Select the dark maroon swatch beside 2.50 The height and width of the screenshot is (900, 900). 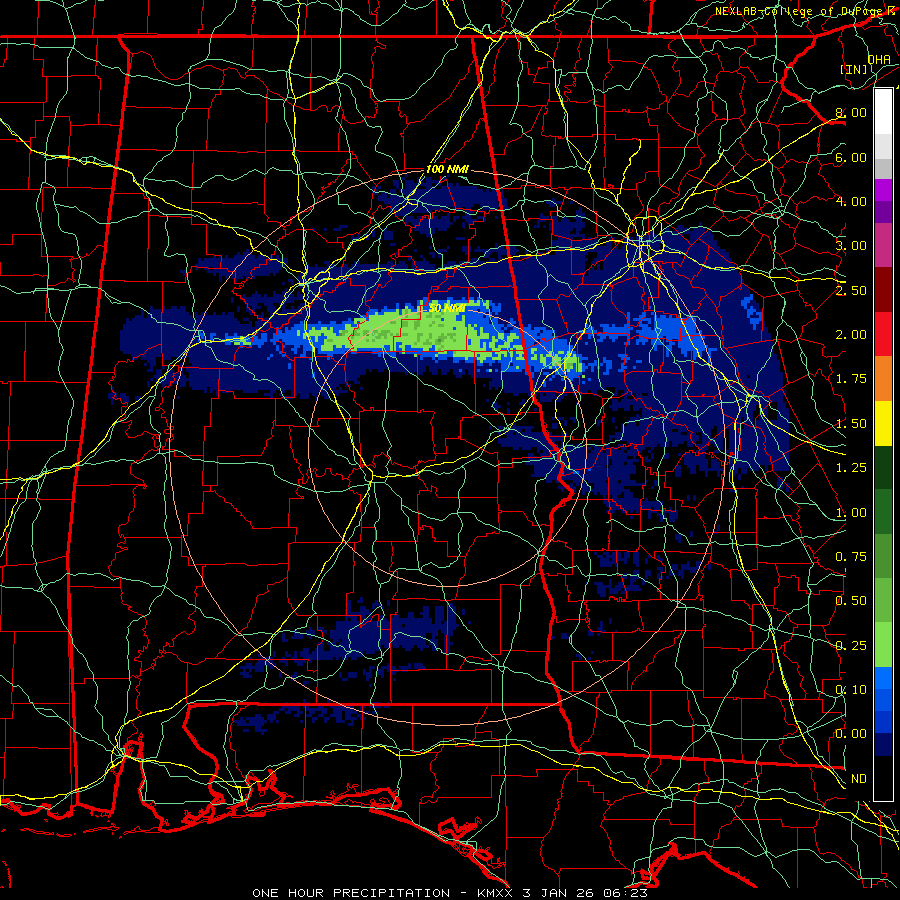(x=883, y=290)
